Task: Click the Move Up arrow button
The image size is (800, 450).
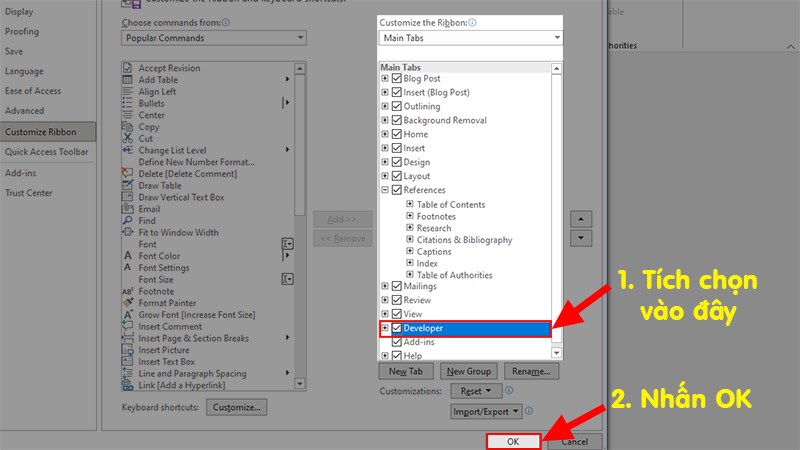Action: 580,219
